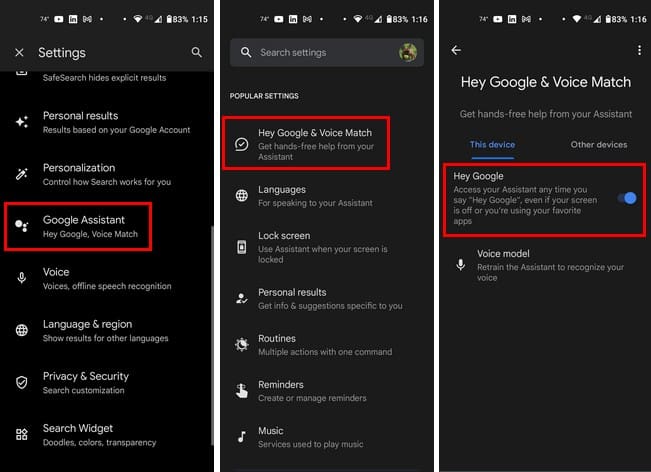
Task: Click the Reminders hand icon
Action: pos(242,391)
